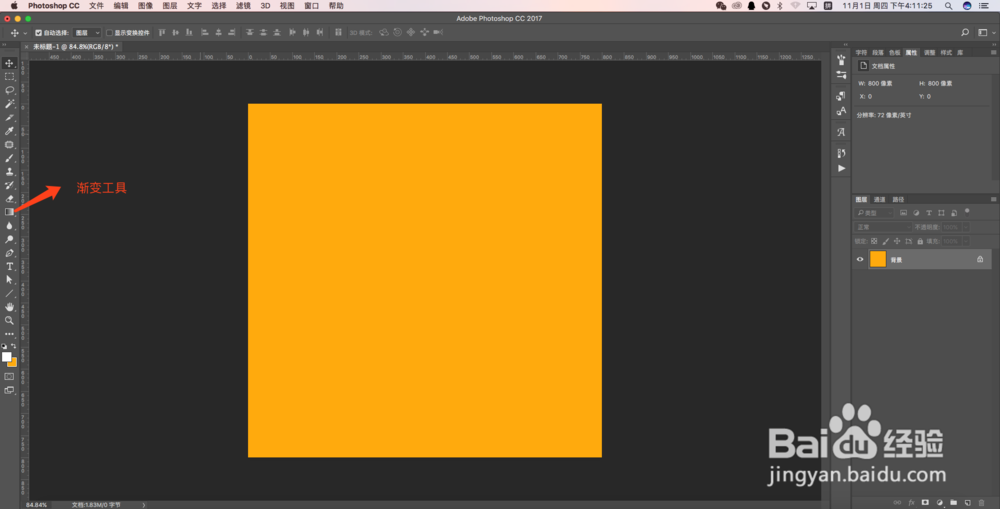Image resolution: width=1000 pixels, height=509 pixels.
Task: Select the Dodge tool
Action: coord(10,239)
